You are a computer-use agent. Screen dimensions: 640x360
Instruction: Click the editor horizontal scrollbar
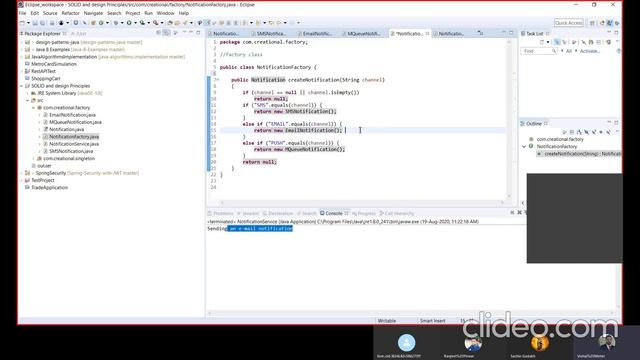click(362, 202)
